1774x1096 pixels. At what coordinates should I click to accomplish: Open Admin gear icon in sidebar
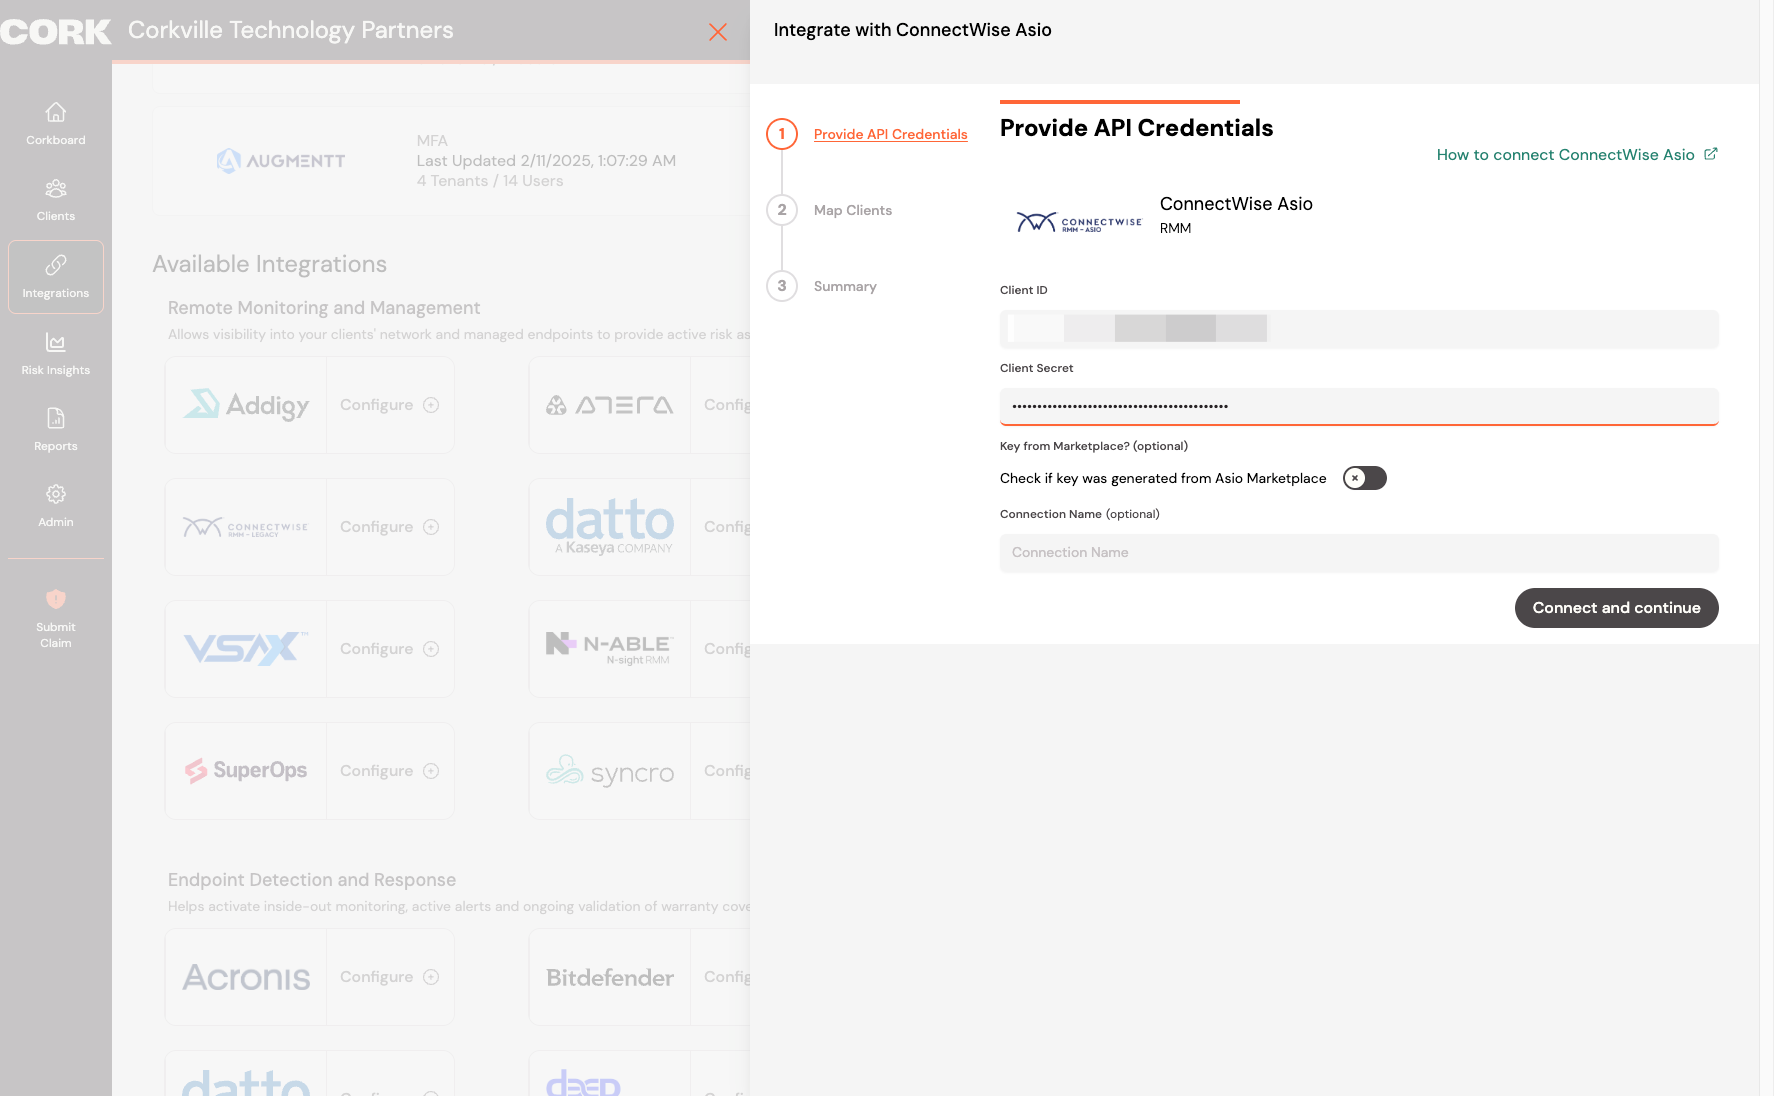coord(56,494)
